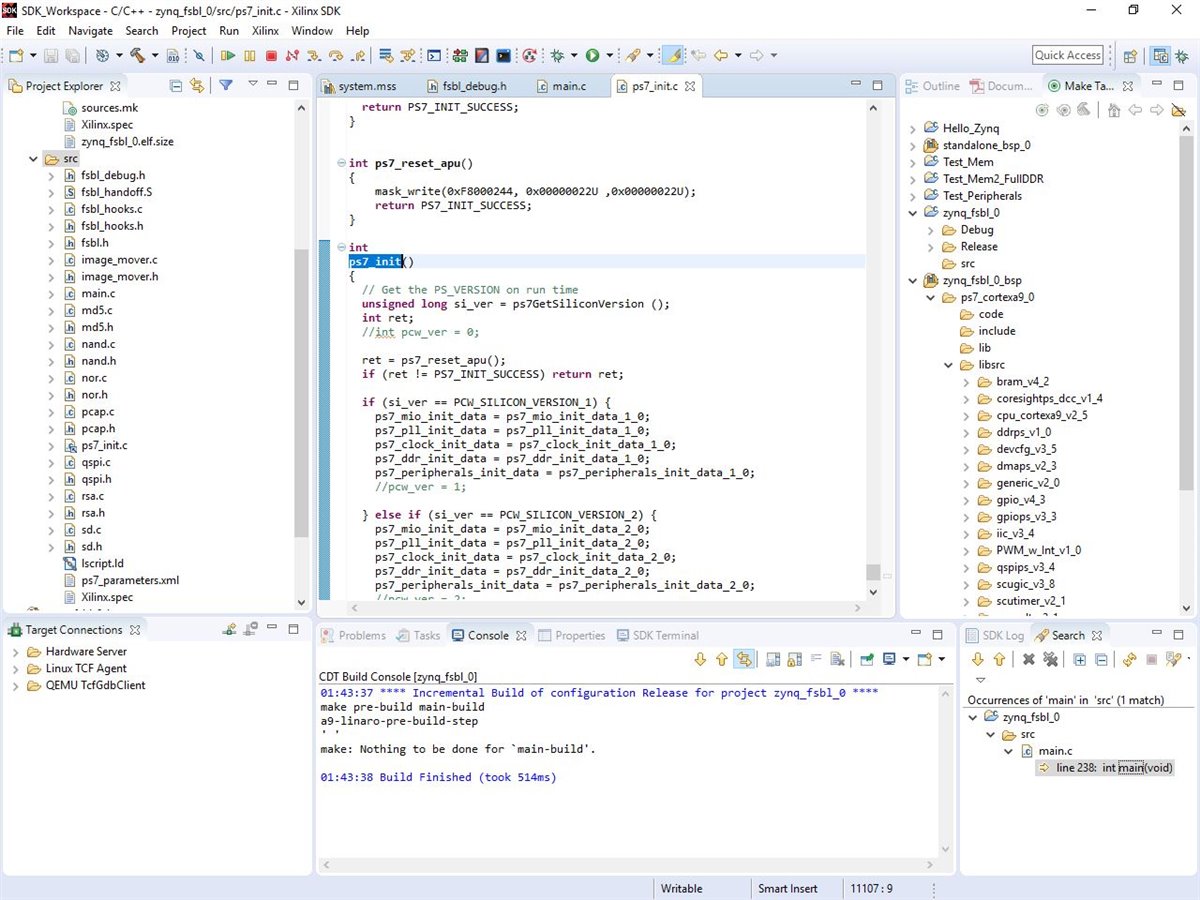Open image_mover.c in Project Explorer
The image size is (1200, 900).
coord(119,260)
